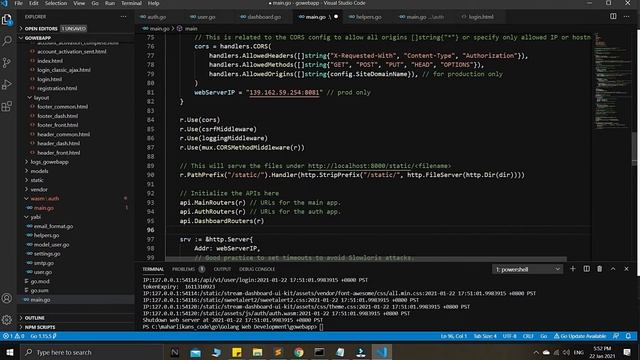
Task: Click the editor horizontal scrollbar
Action: pos(366,259)
